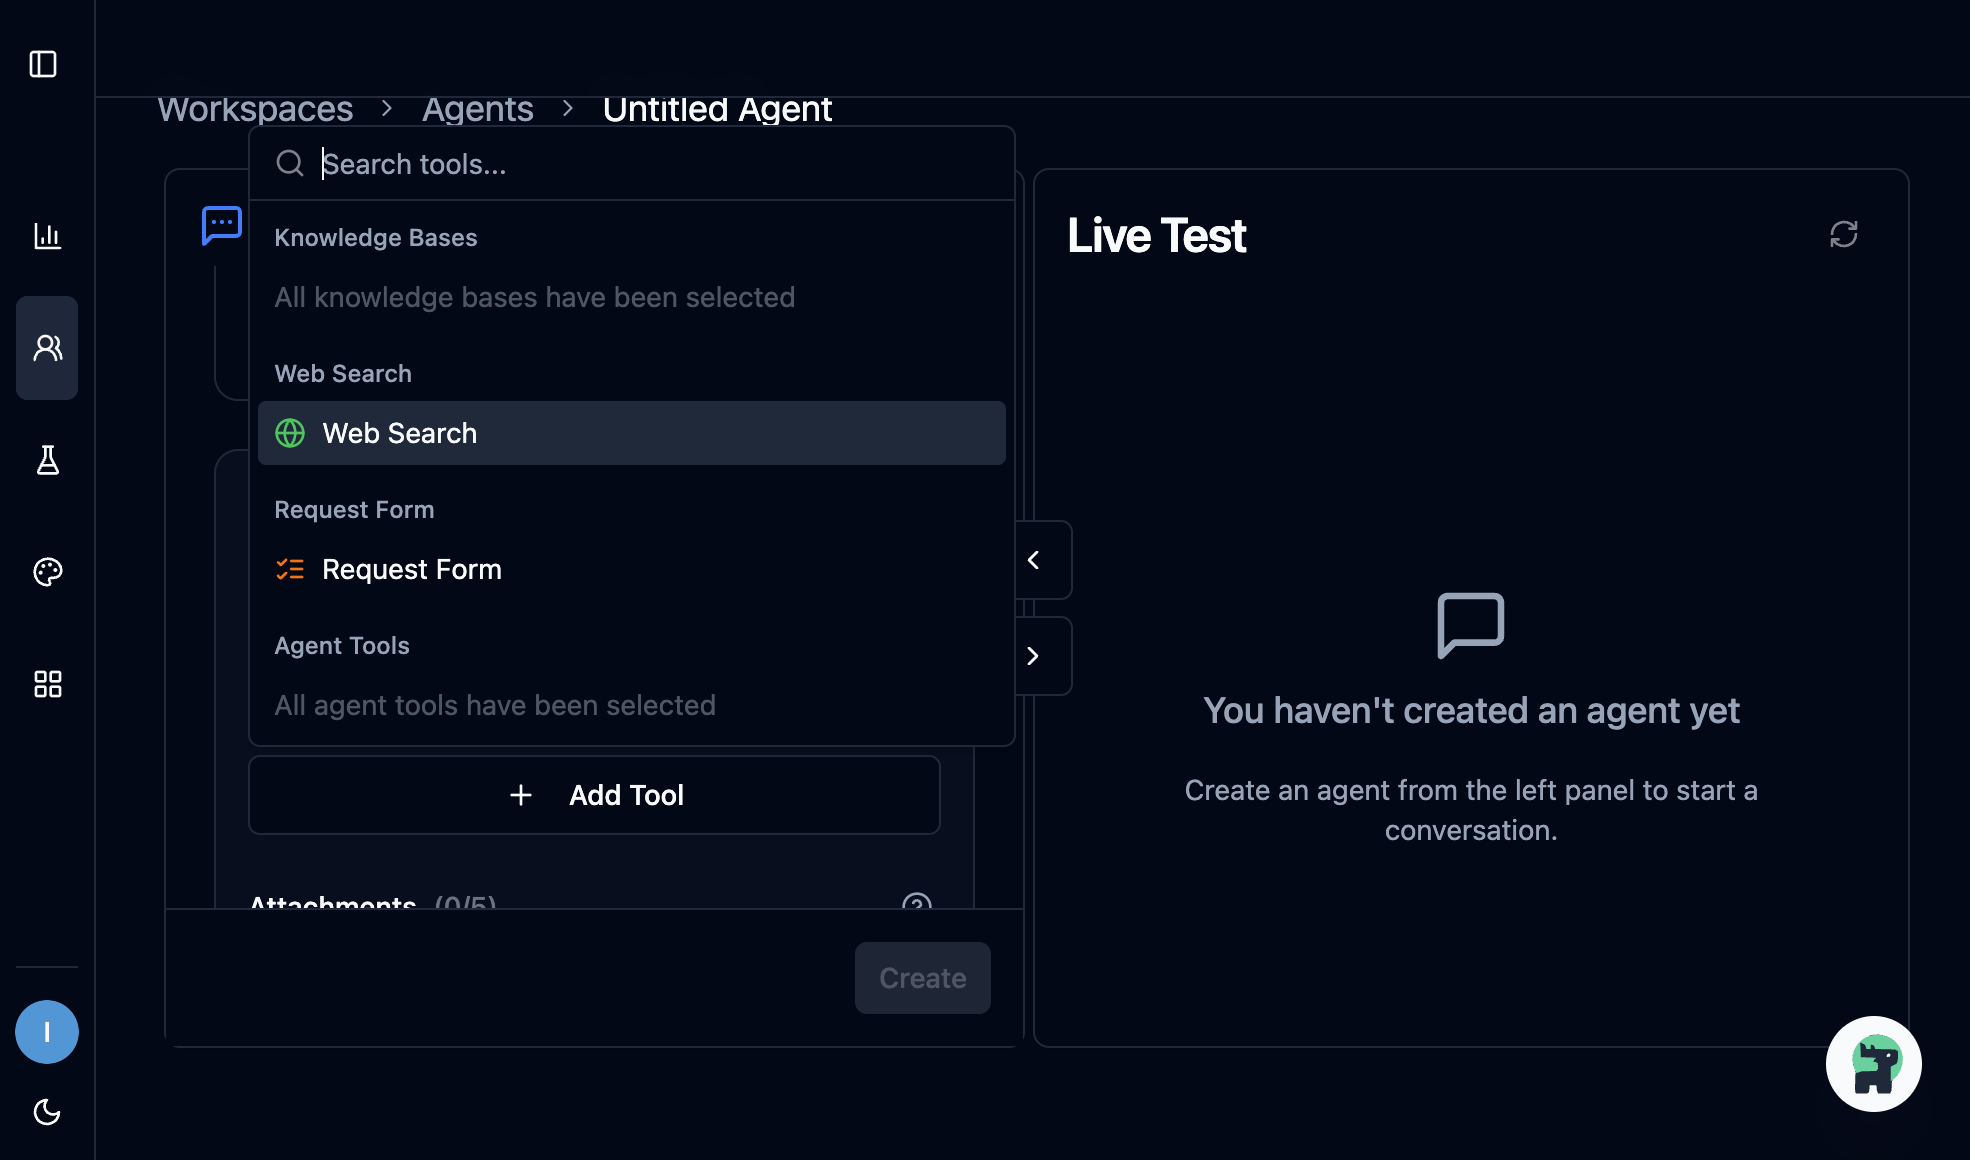The height and width of the screenshot is (1160, 1970).
Task: Collapse the left panel using the chevron
Action: (x=1033, y=560)
